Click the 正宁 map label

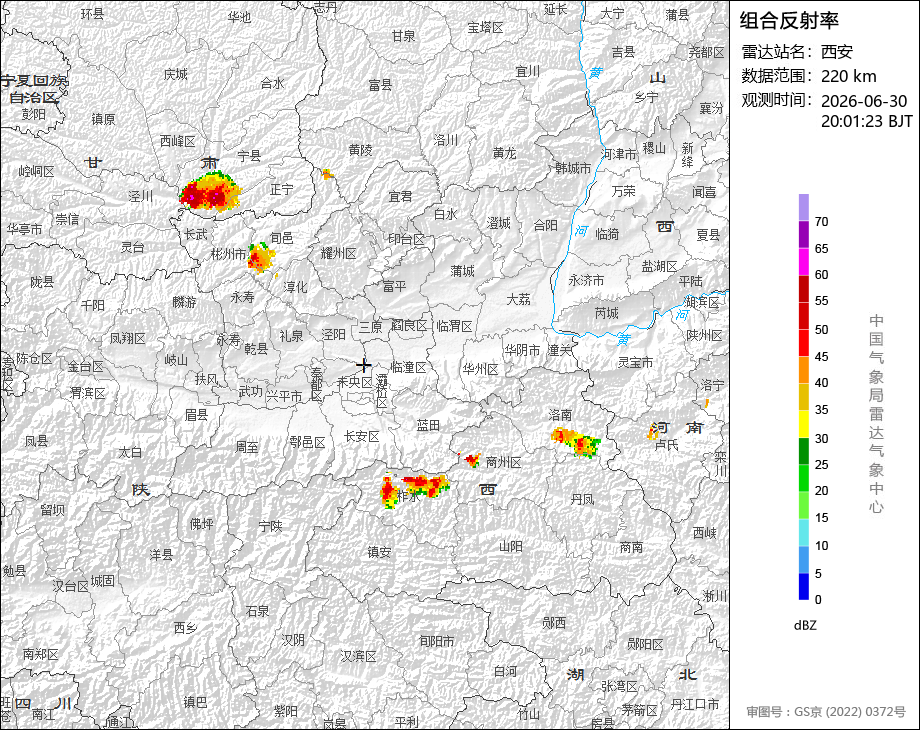282,190
